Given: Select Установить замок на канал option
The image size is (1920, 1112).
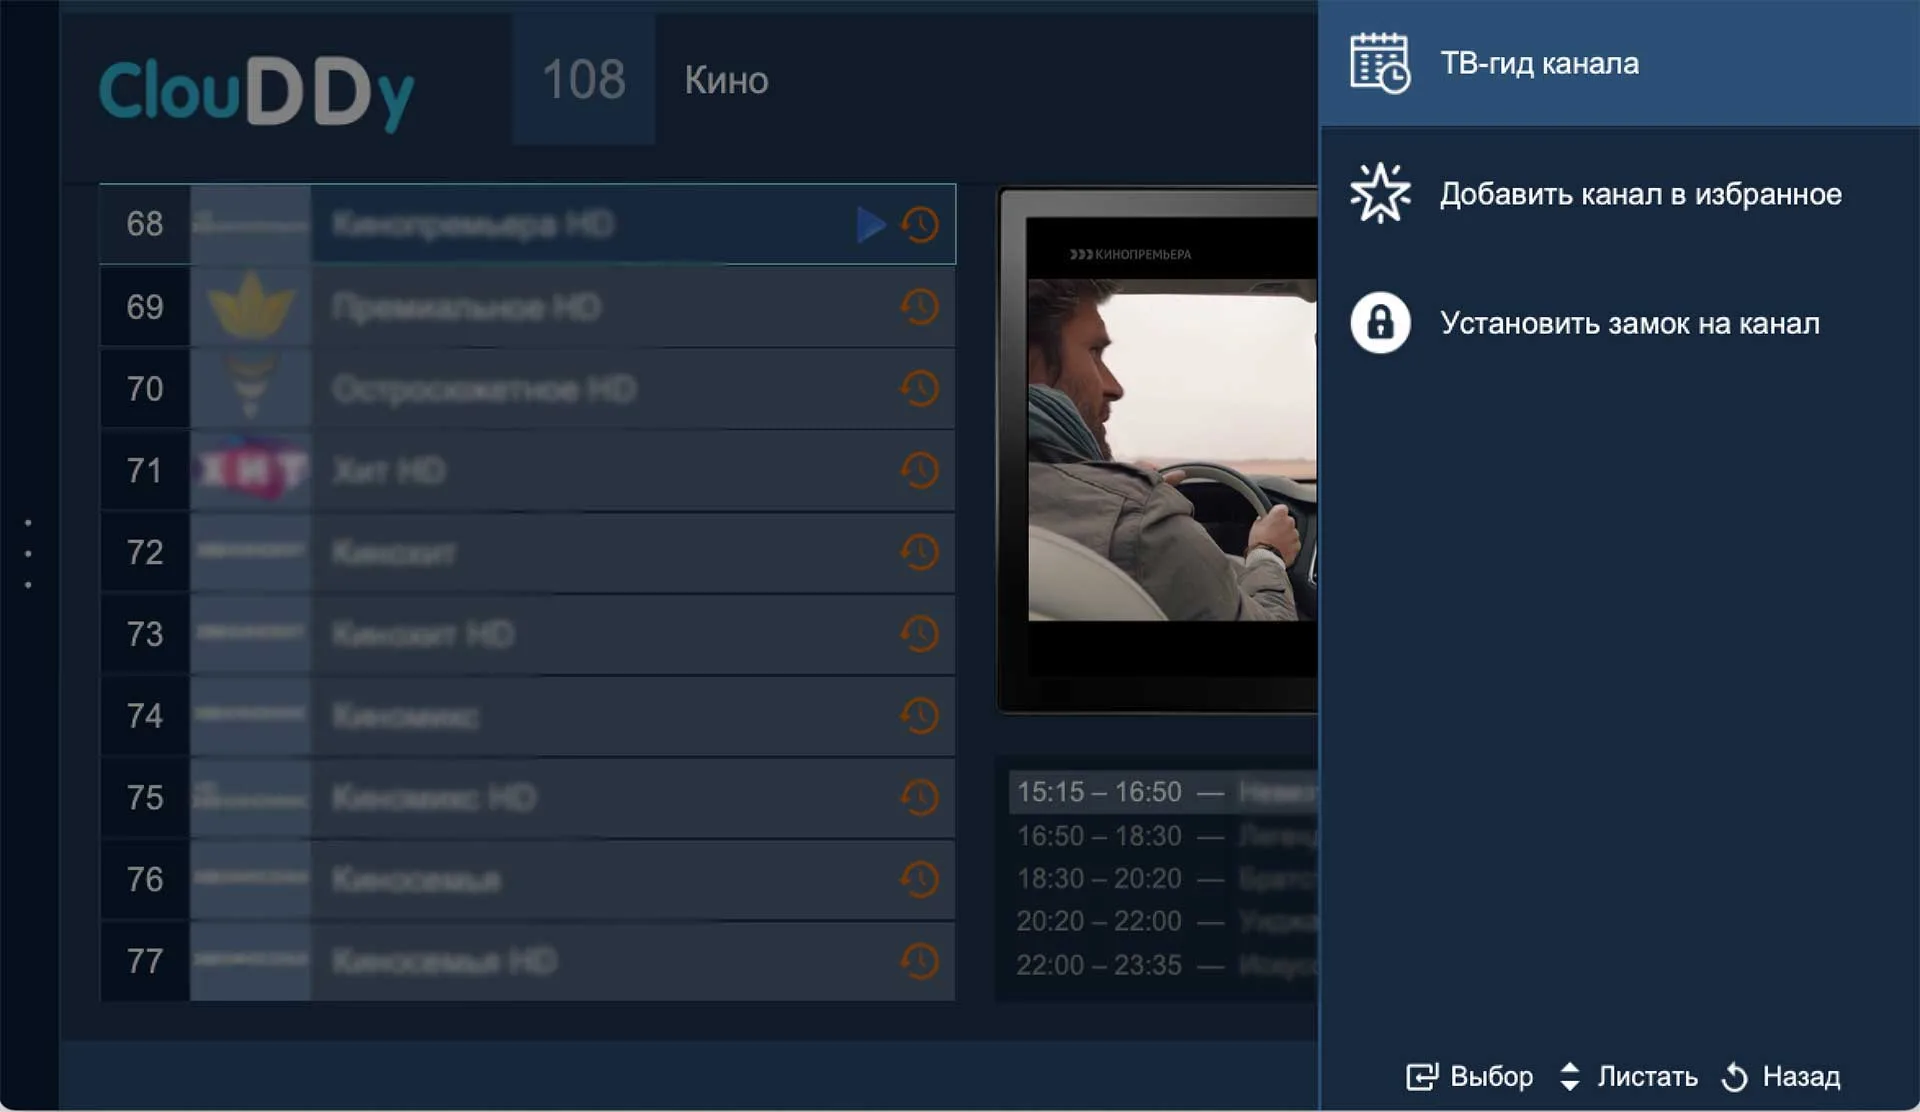Looking at the screenshot, I should (x=1629, y=323).
